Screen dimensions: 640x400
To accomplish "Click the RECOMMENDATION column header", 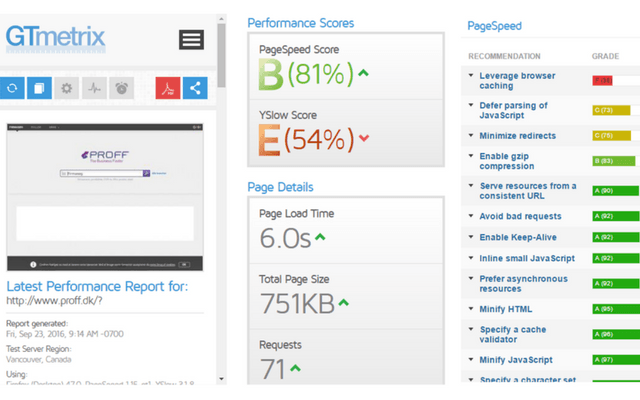I will tap(504, 56).
